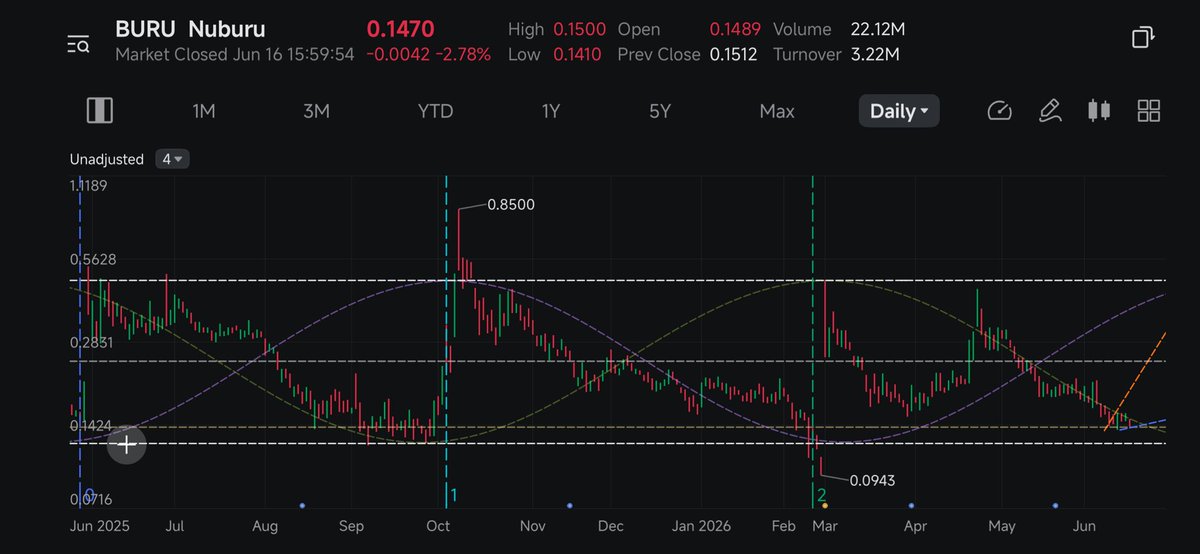Tap the change value -0.0042 -2.78%

click(428, 54)
